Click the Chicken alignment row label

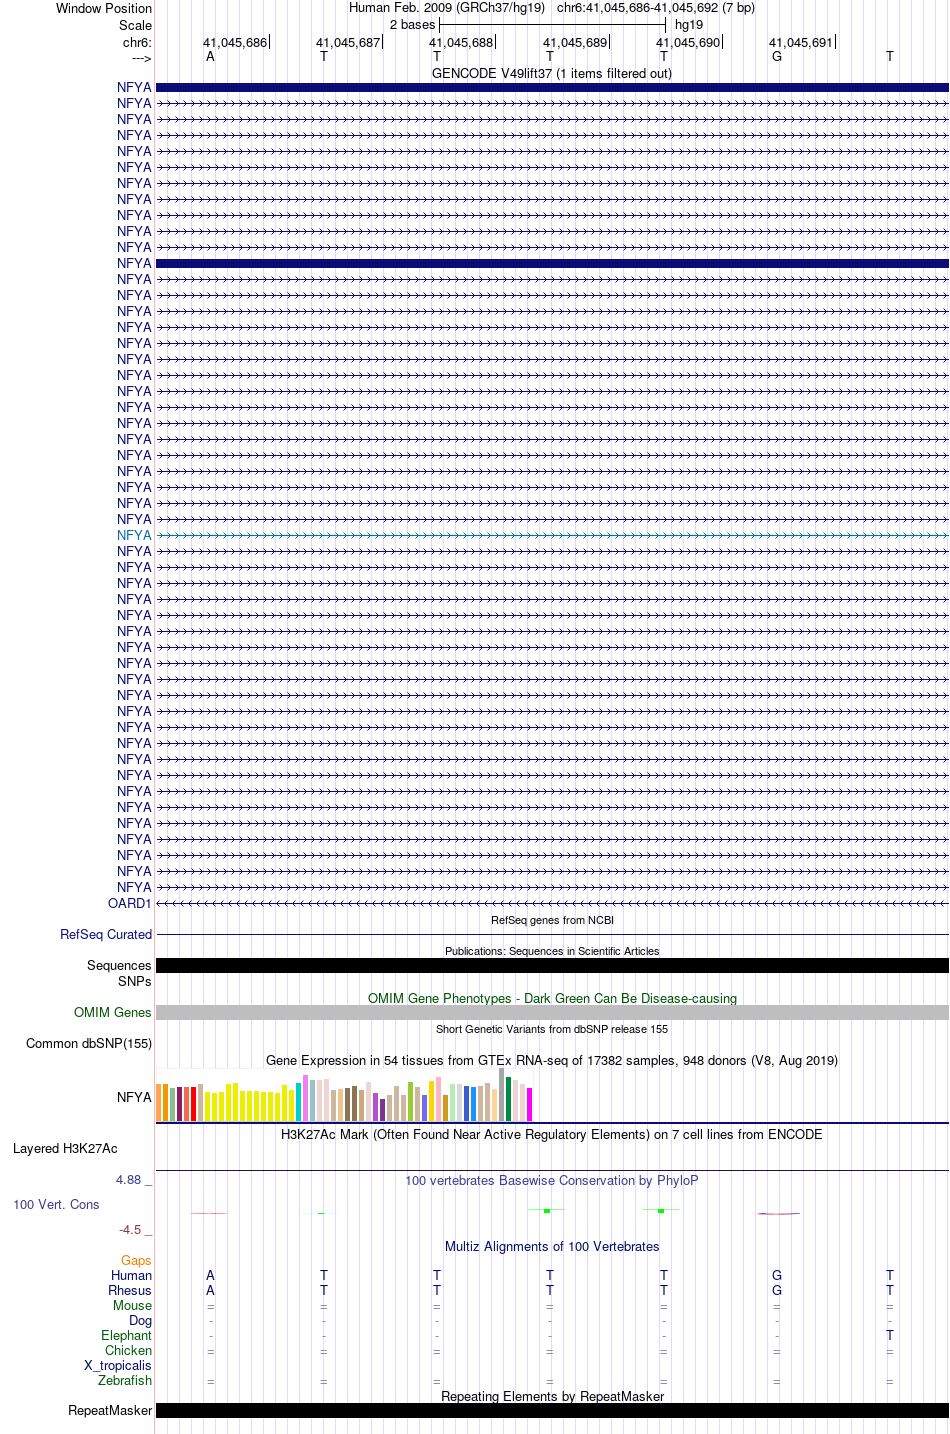[129, 1350]
